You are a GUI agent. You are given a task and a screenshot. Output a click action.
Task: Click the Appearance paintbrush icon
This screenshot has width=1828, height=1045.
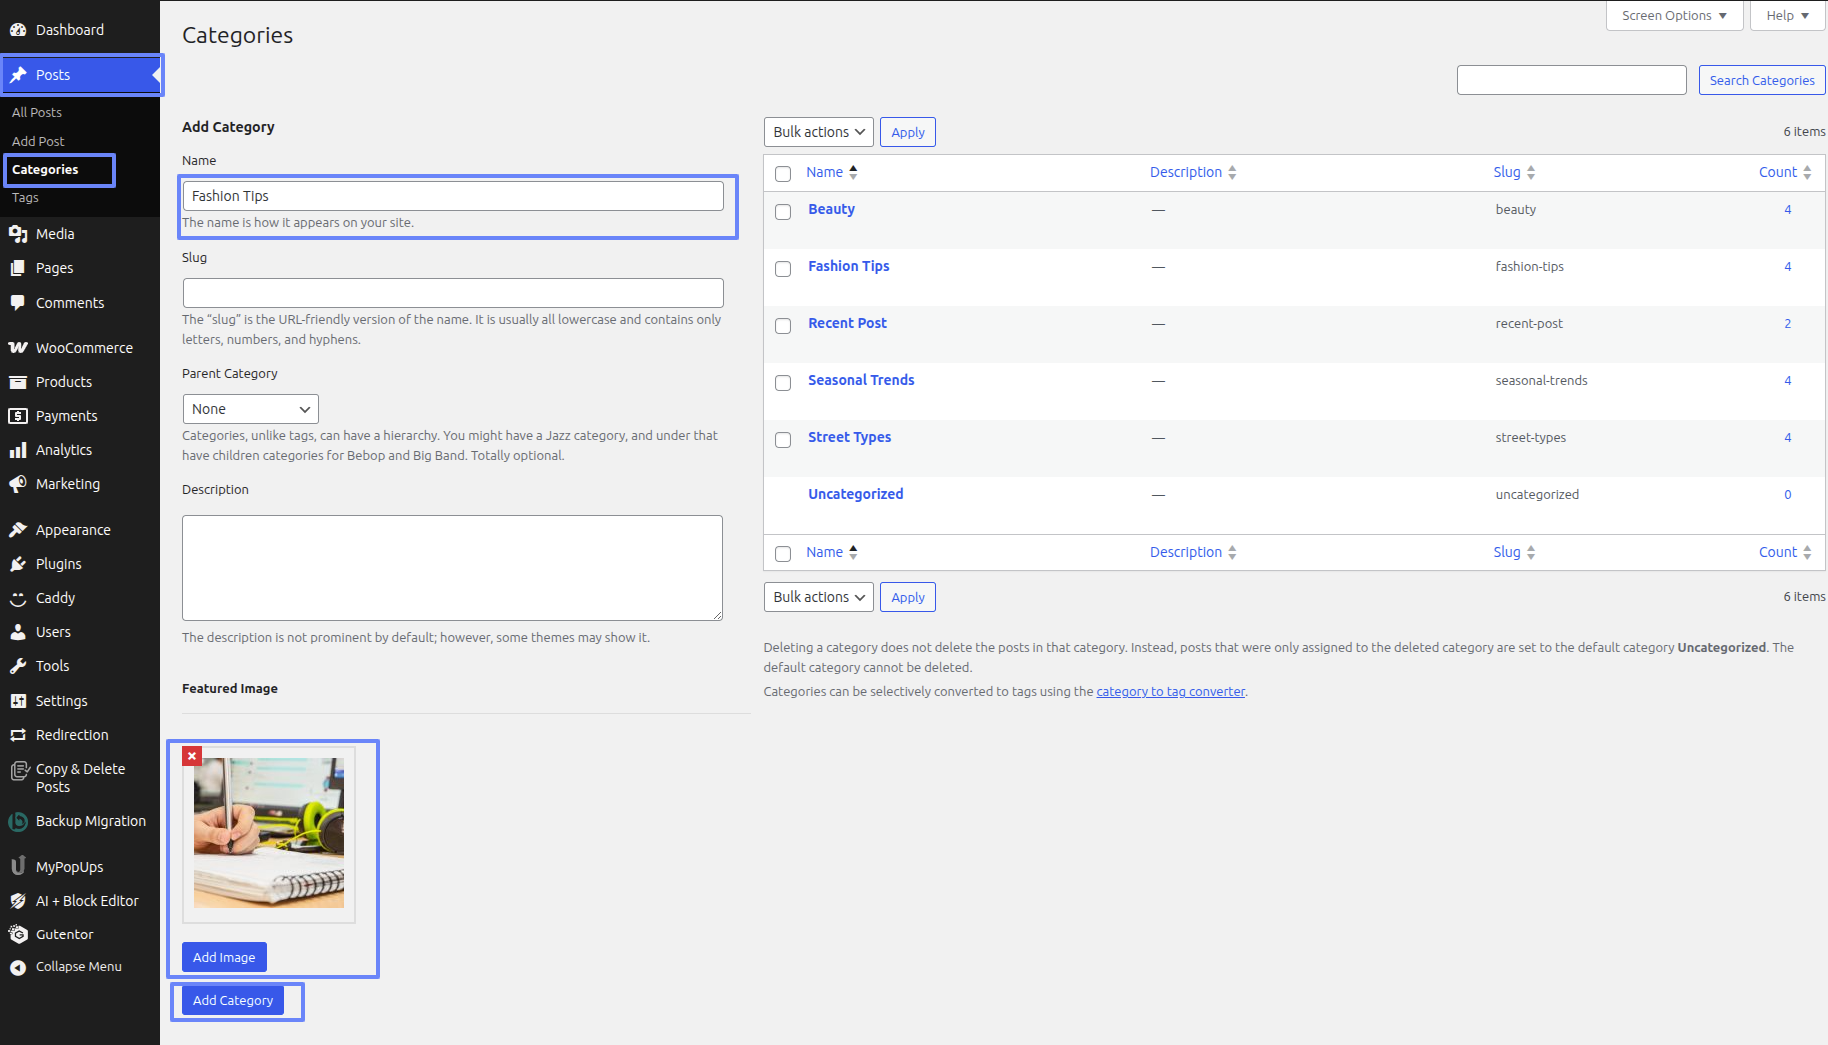pyautogui.click(x=18, y=530)
